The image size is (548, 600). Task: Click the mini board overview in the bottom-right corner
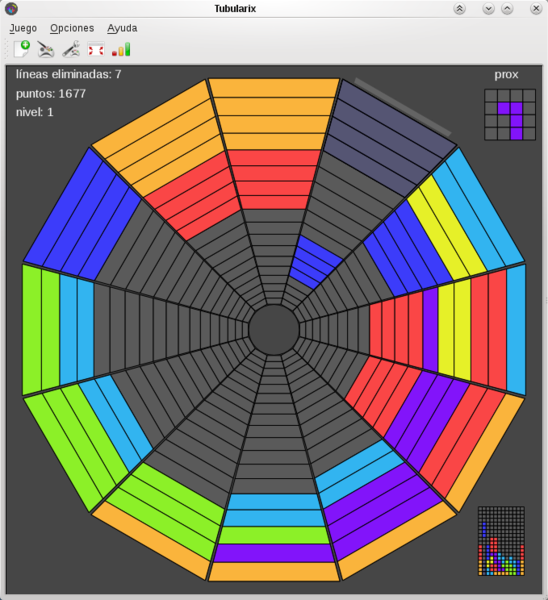pyautogui.click(x=501, y=541)
